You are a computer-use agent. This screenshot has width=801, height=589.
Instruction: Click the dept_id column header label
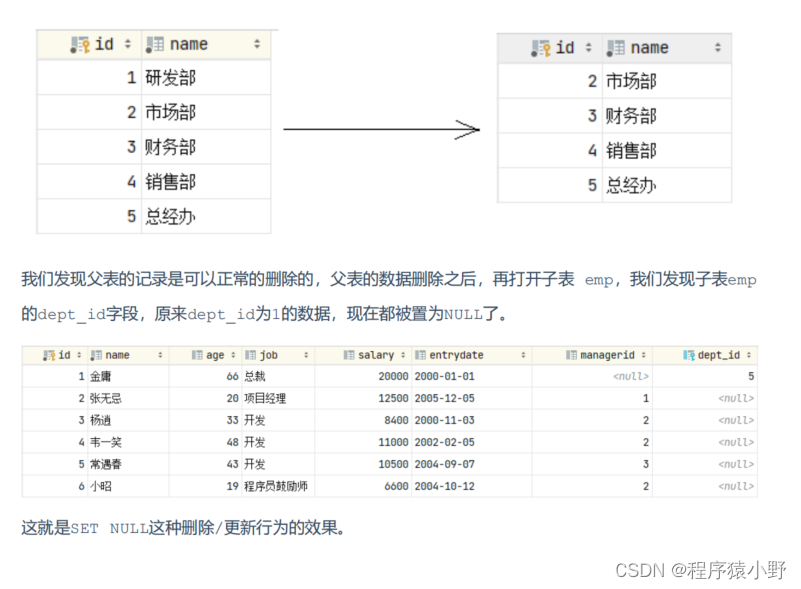tap(718, 355)
